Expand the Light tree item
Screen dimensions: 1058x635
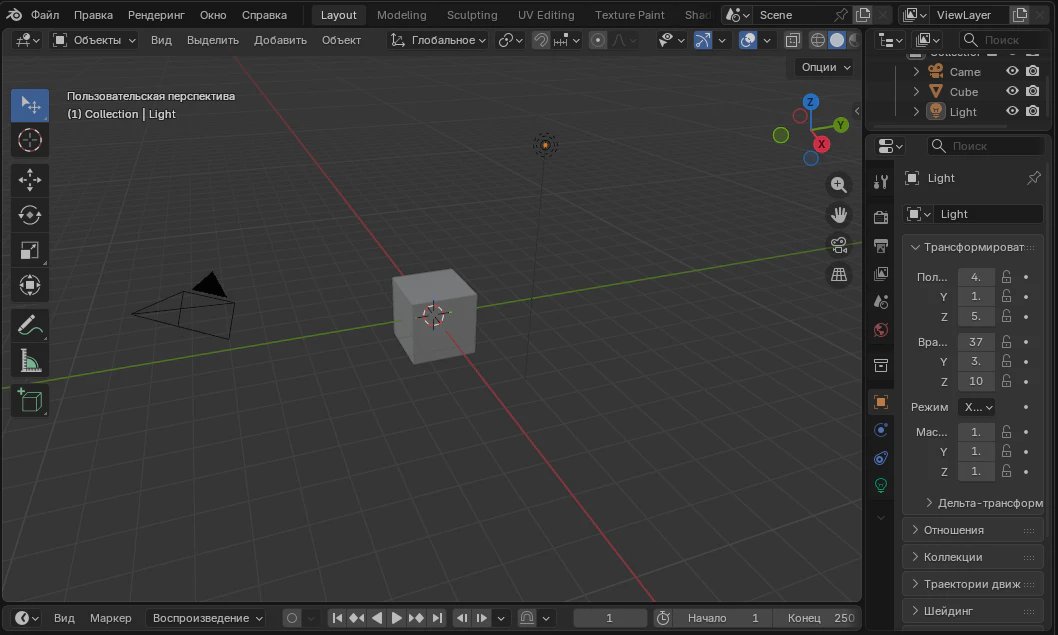[x=916, y=111]
